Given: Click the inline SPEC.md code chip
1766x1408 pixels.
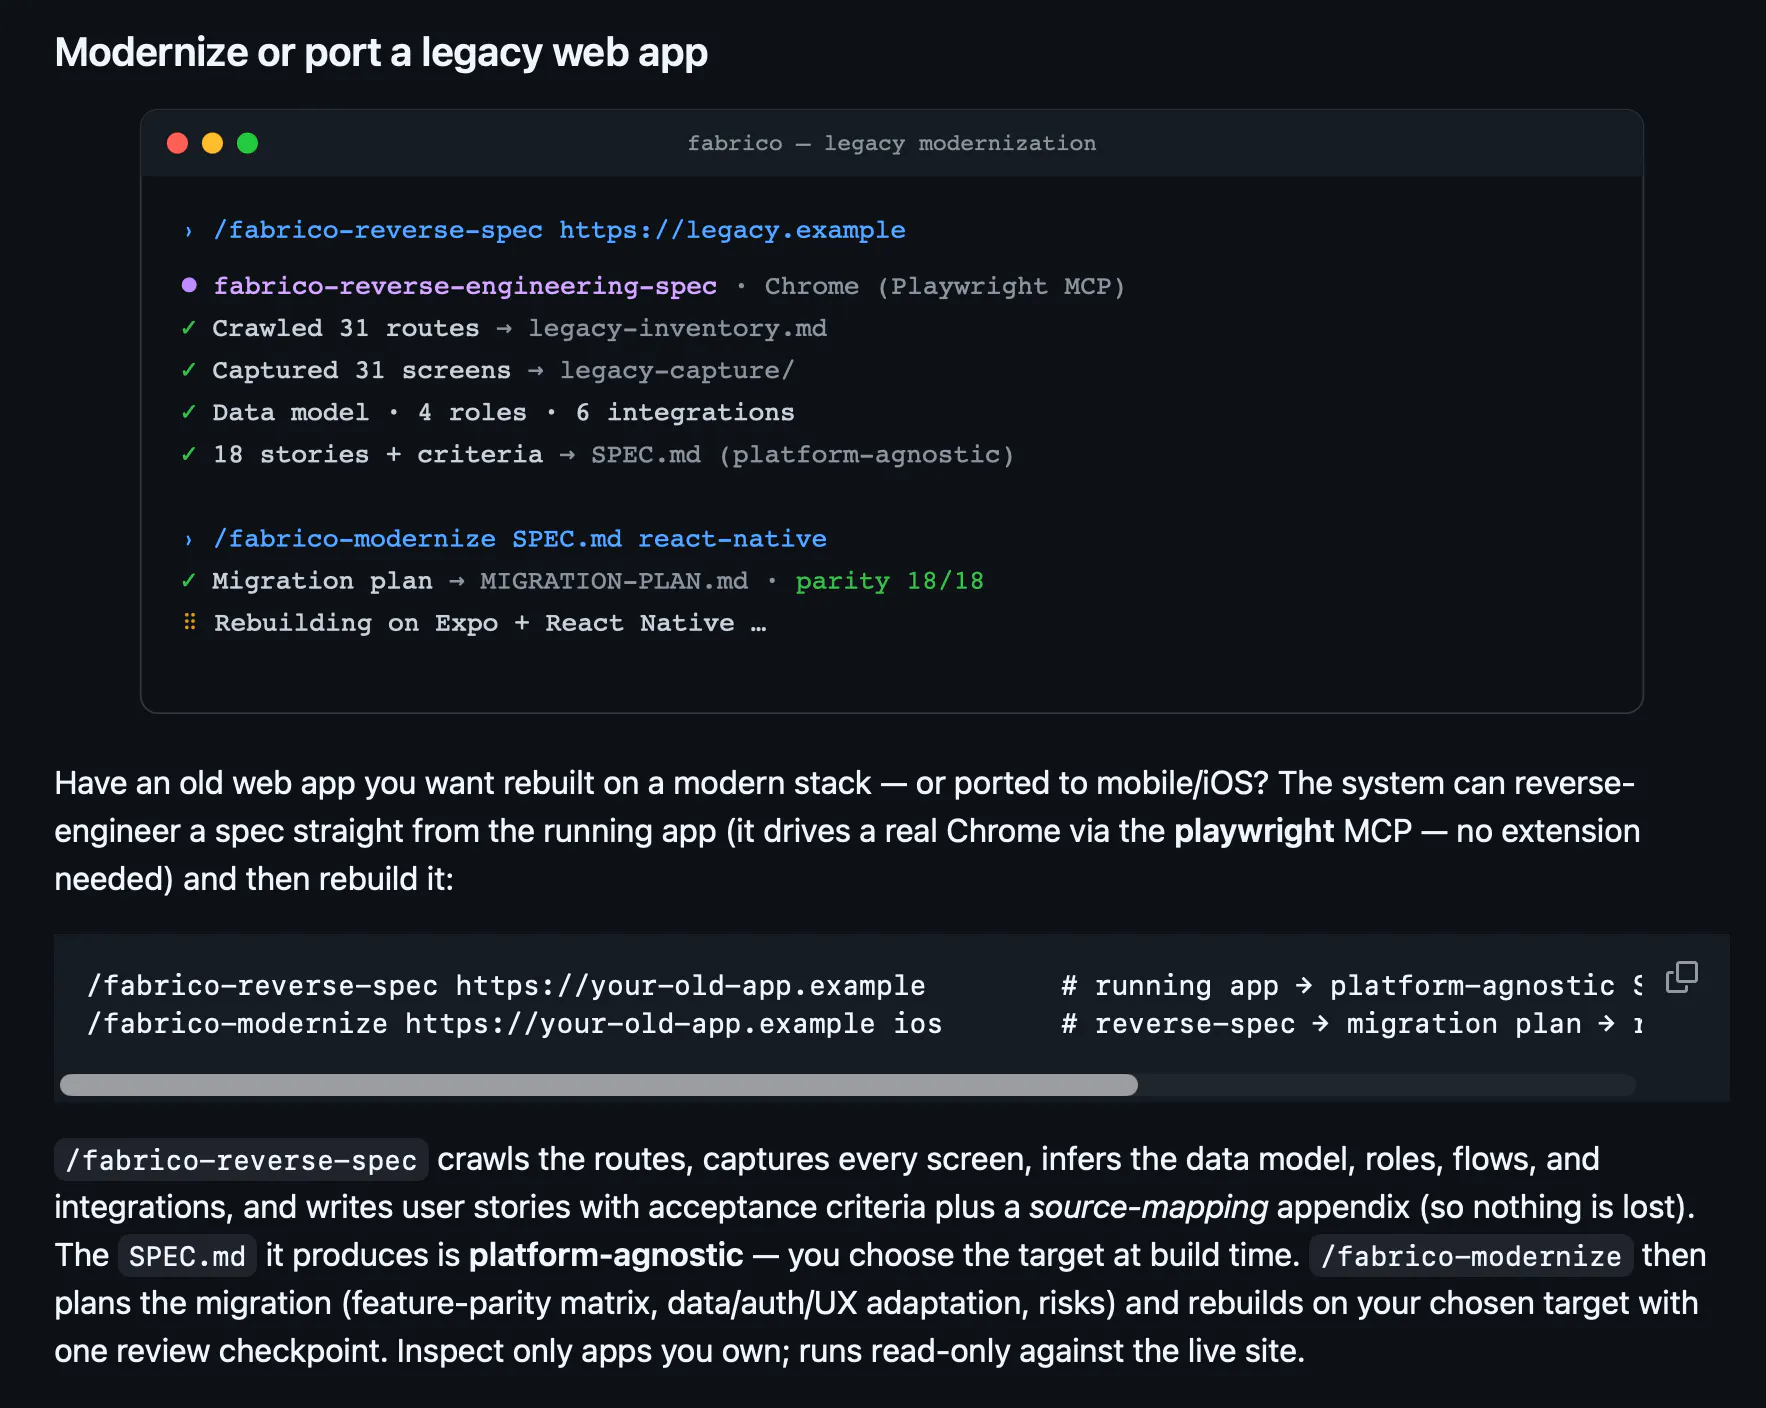Looking at the screenshot, I should pyautogui.click(x=187, y=1256).
